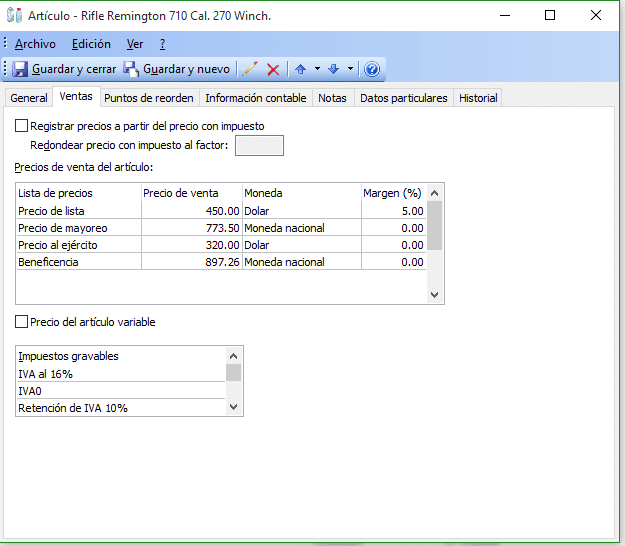
Task: Switch to the General tab
Action: click(29, 98)
